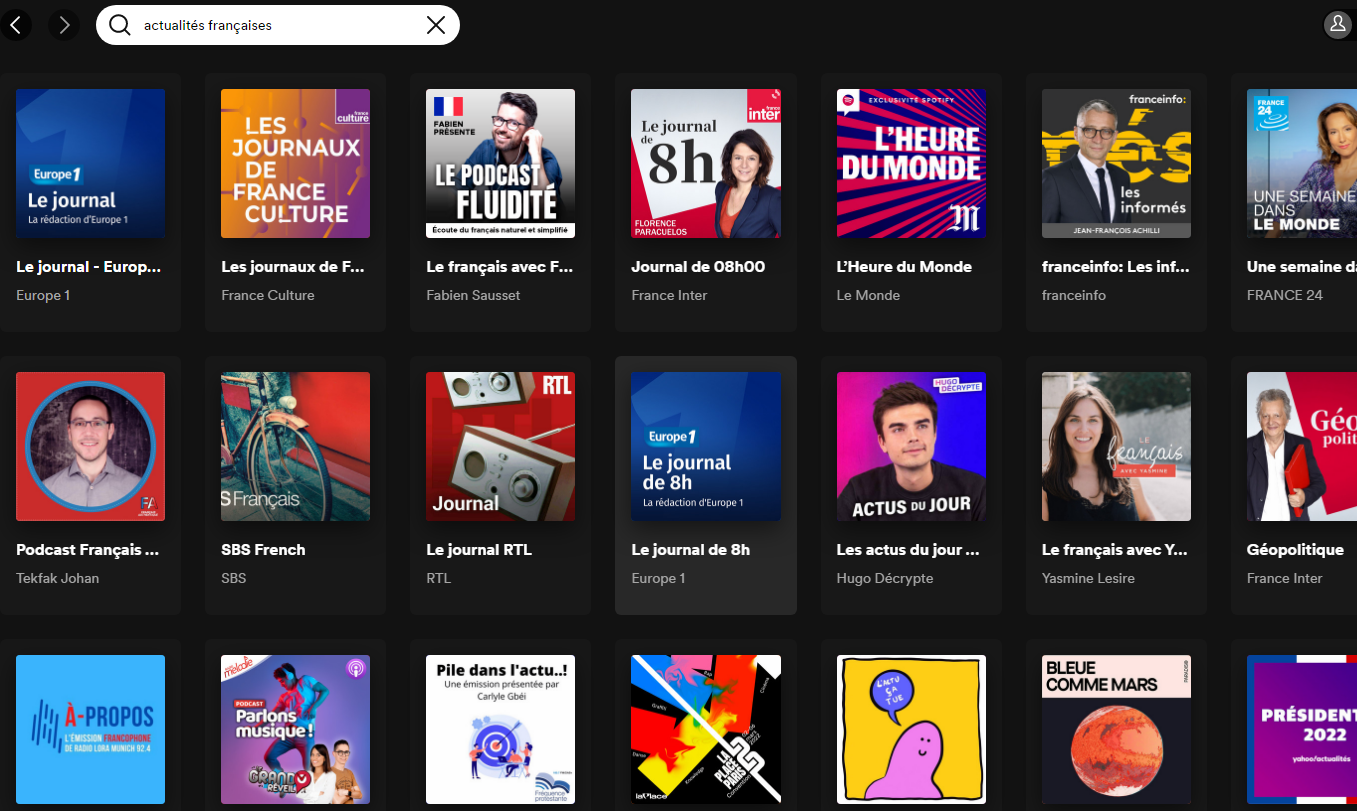
Task: Open La Place Paris colorful cover art
Action: (706, 730)
